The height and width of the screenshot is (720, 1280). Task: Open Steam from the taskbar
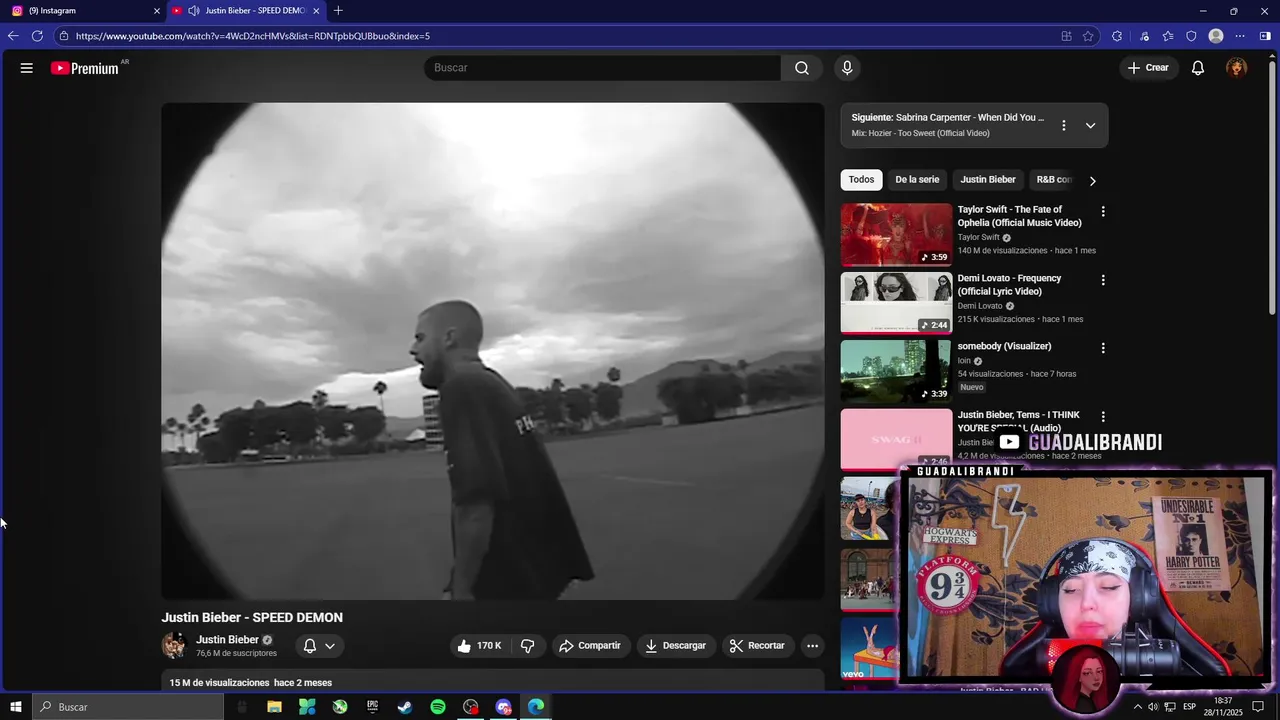pos(405,707)
